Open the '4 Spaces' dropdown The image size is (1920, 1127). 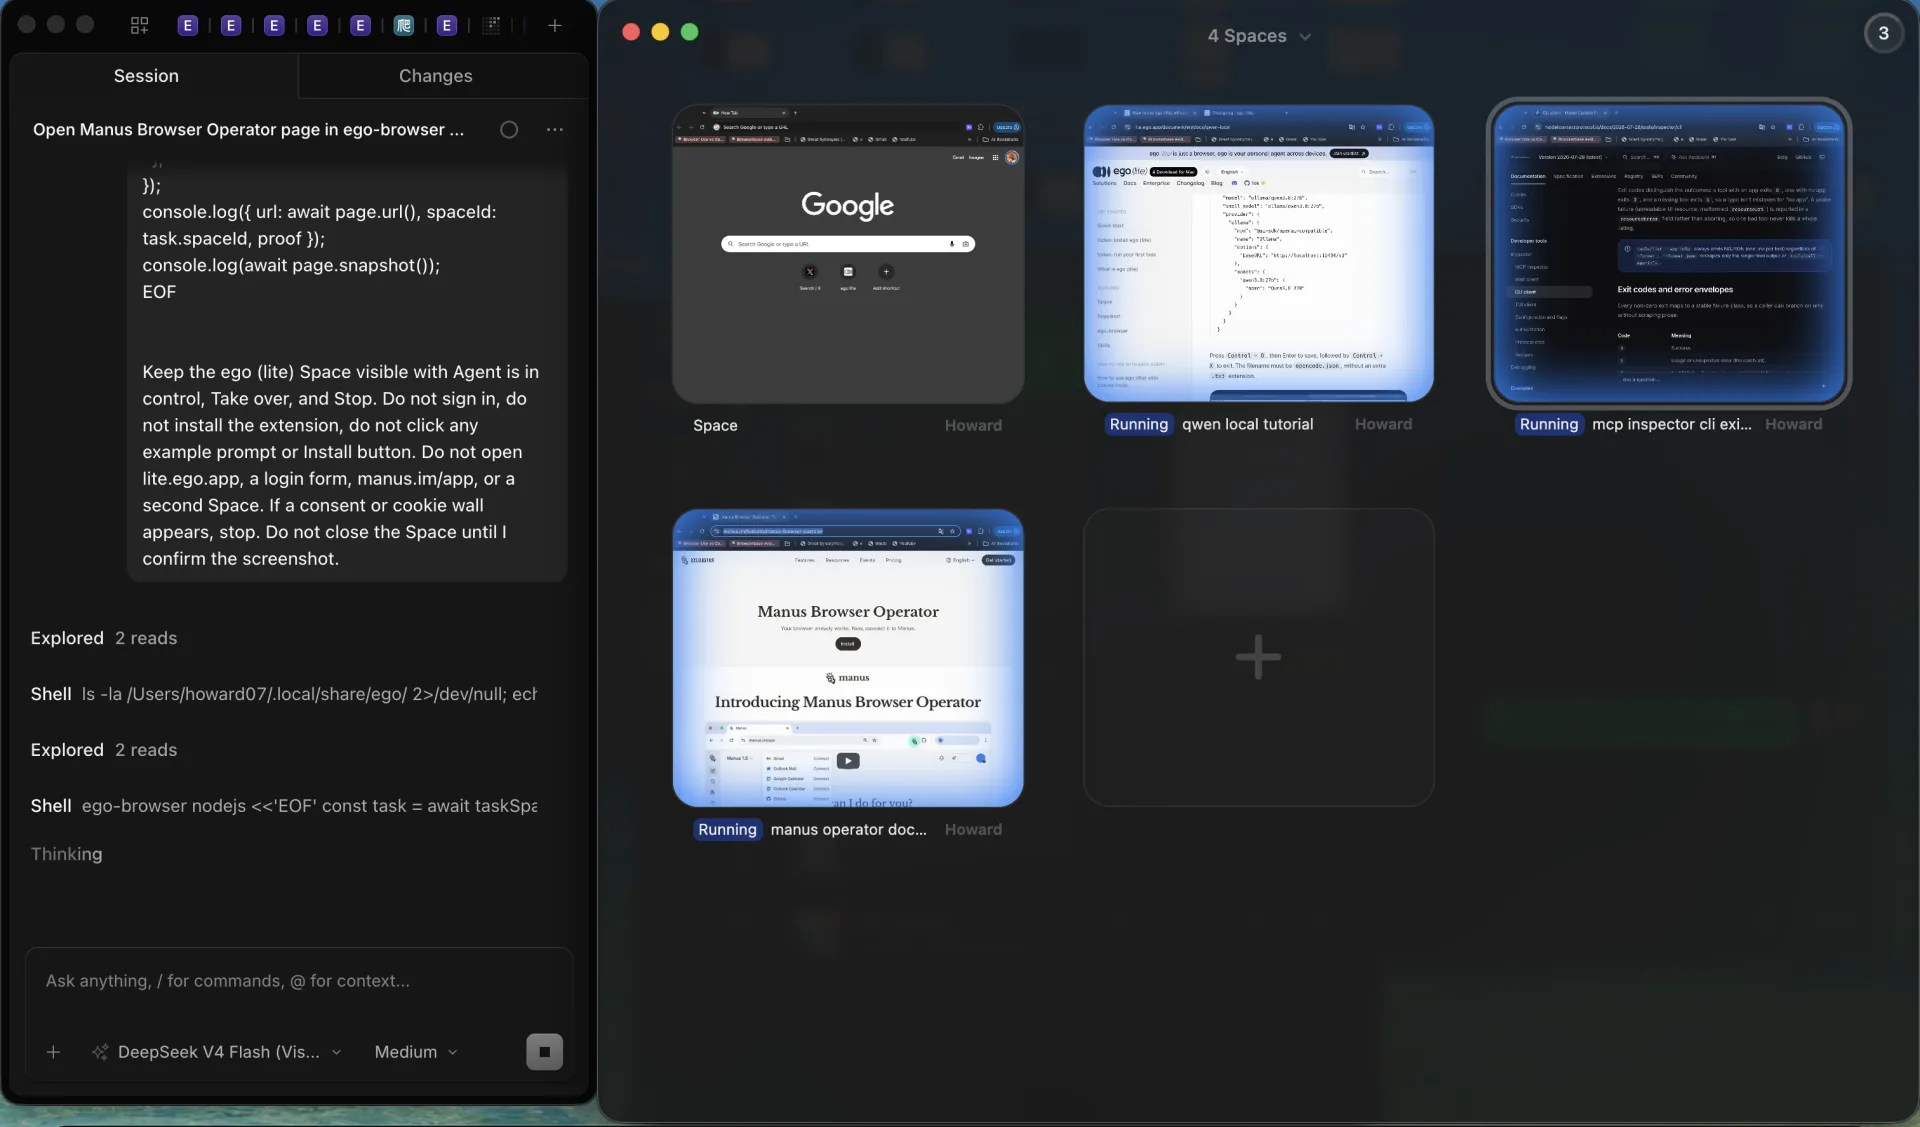click(x=1259, y=36)
